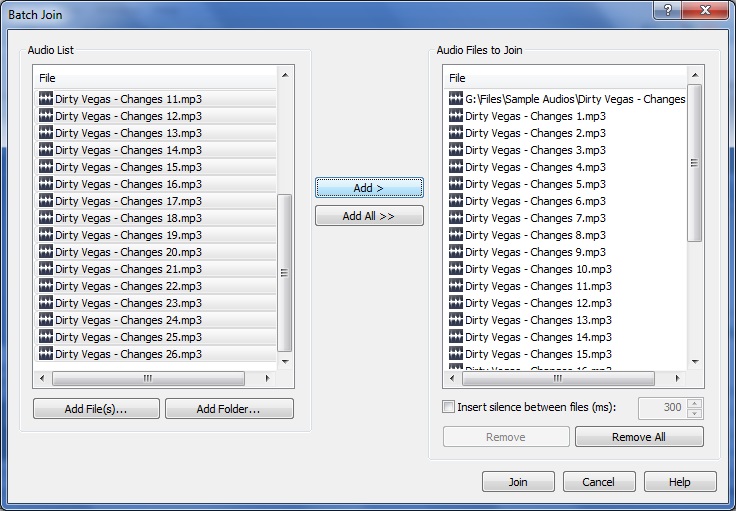736x511 pixels.
Task: Click waveform icon of Changes 26.mp3 in Audio List
Action: [46, 354]
